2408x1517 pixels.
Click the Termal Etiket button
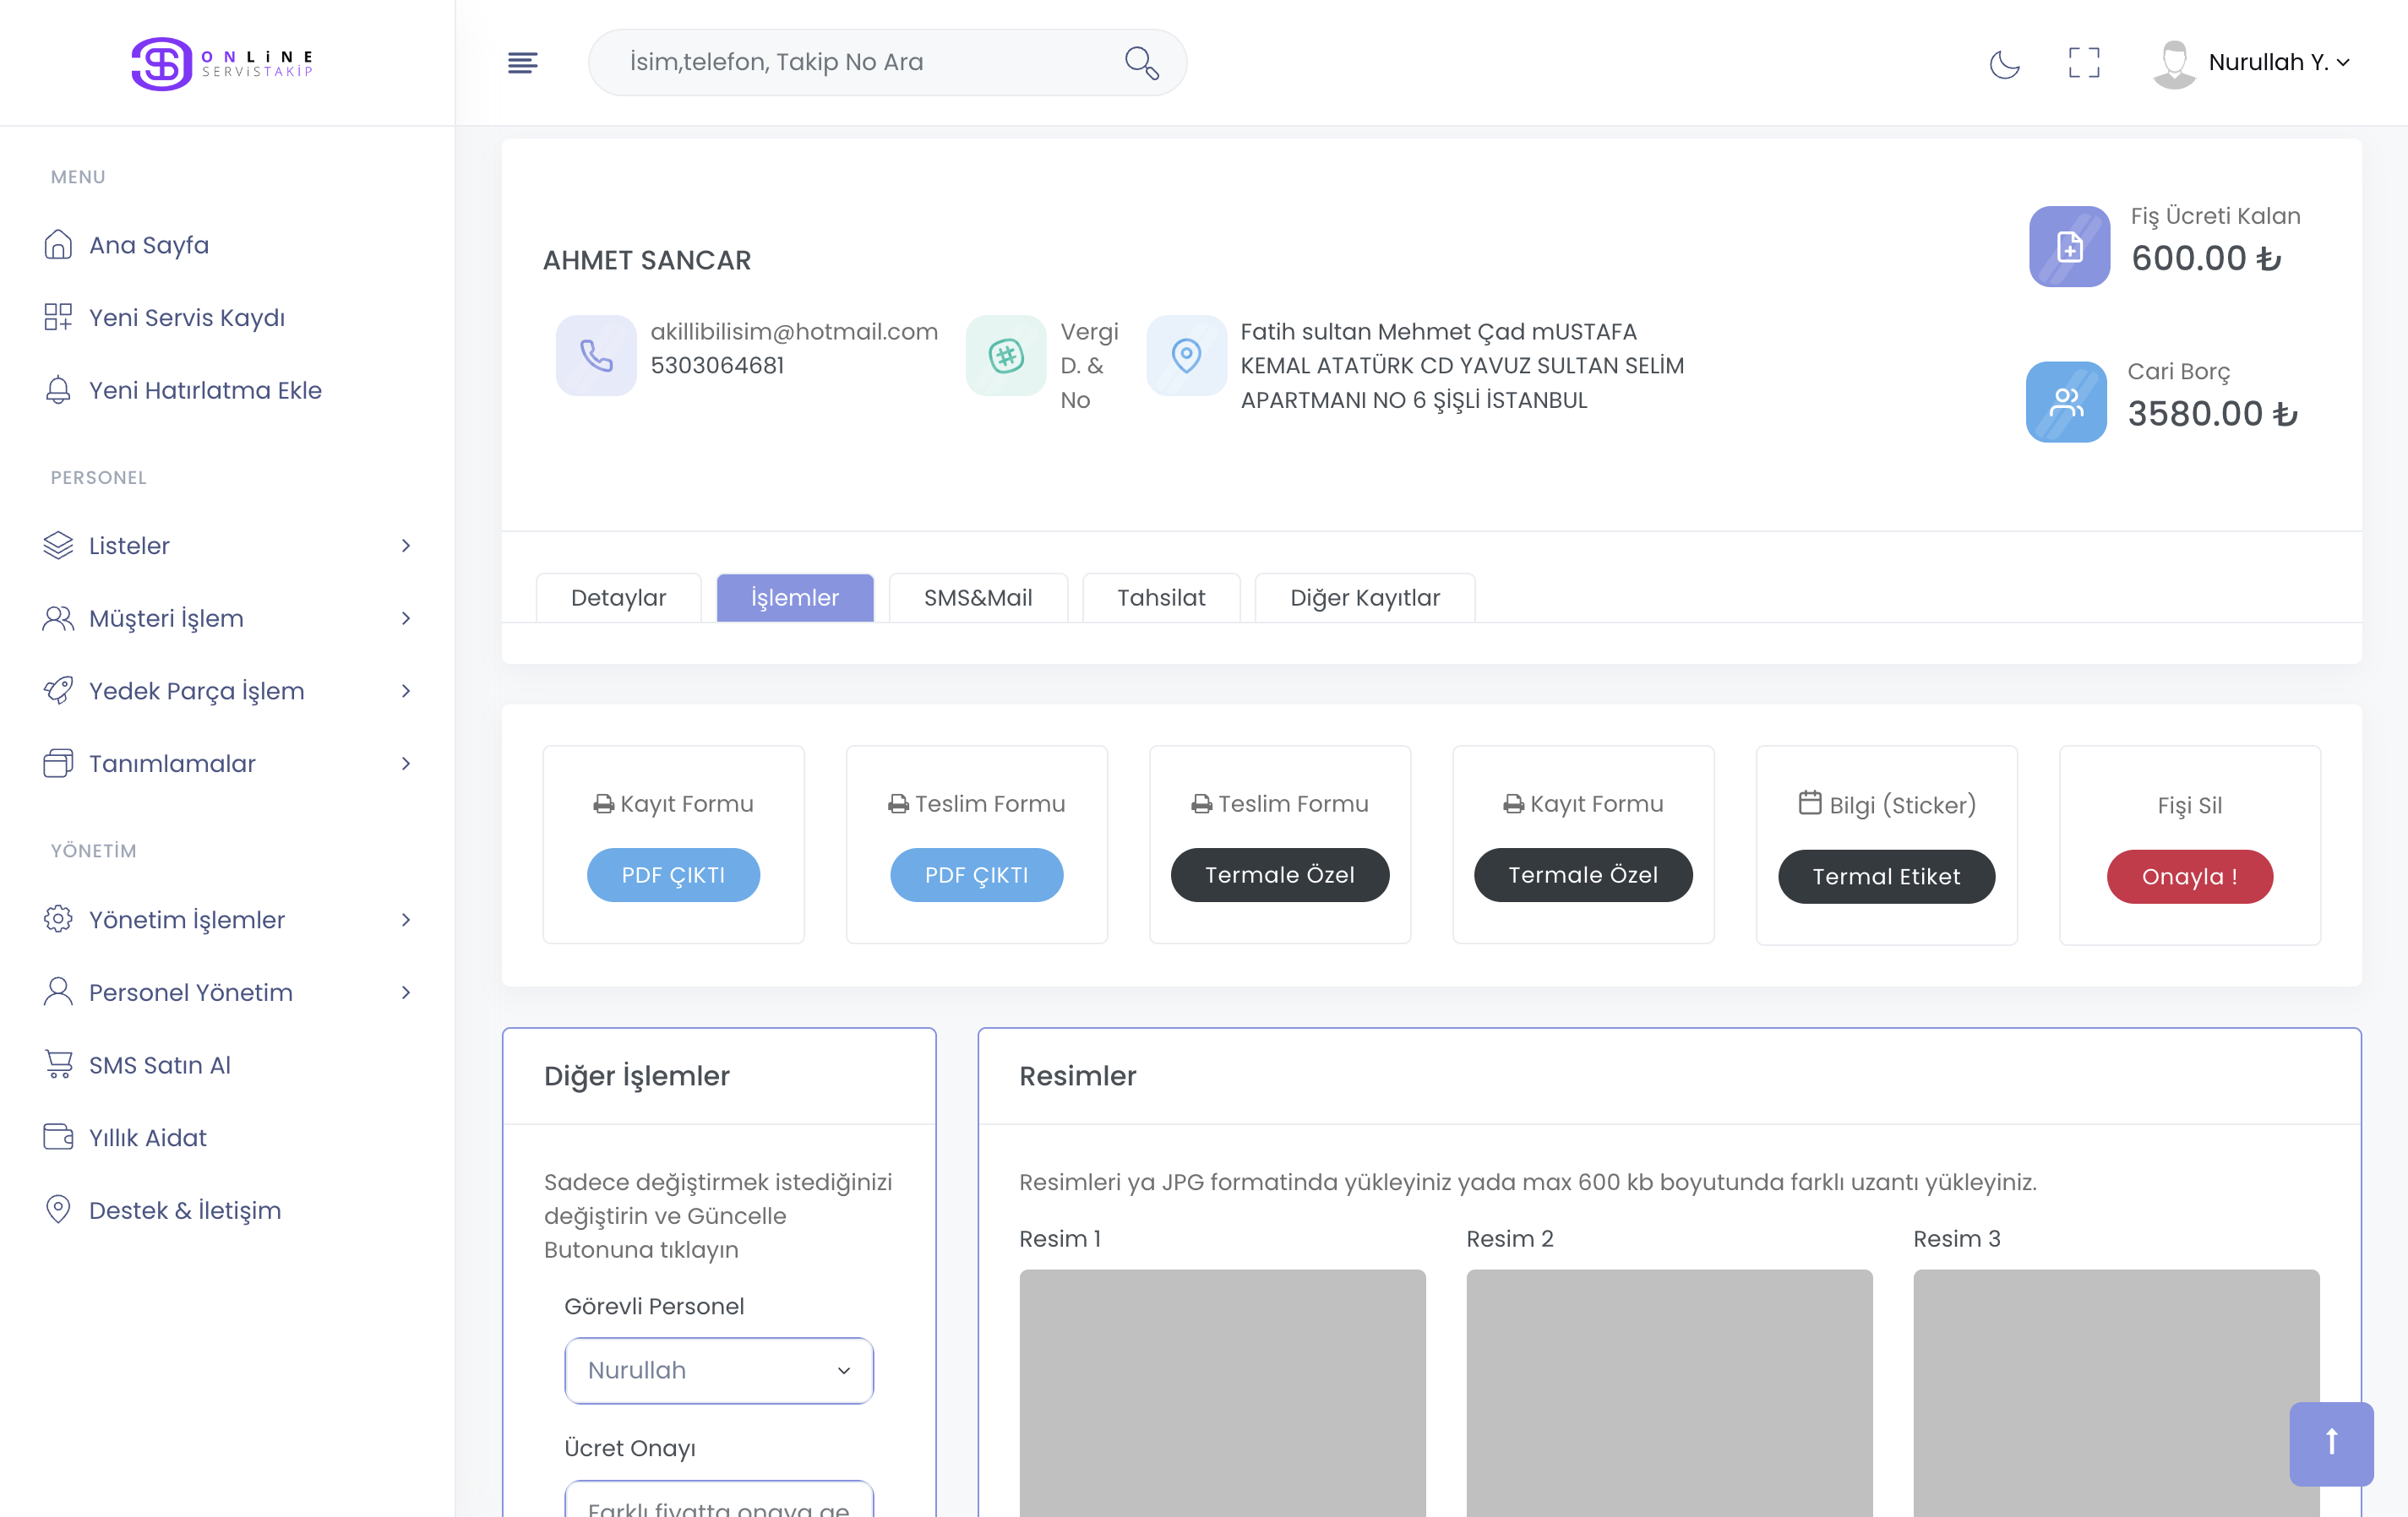coord(1886,877)
